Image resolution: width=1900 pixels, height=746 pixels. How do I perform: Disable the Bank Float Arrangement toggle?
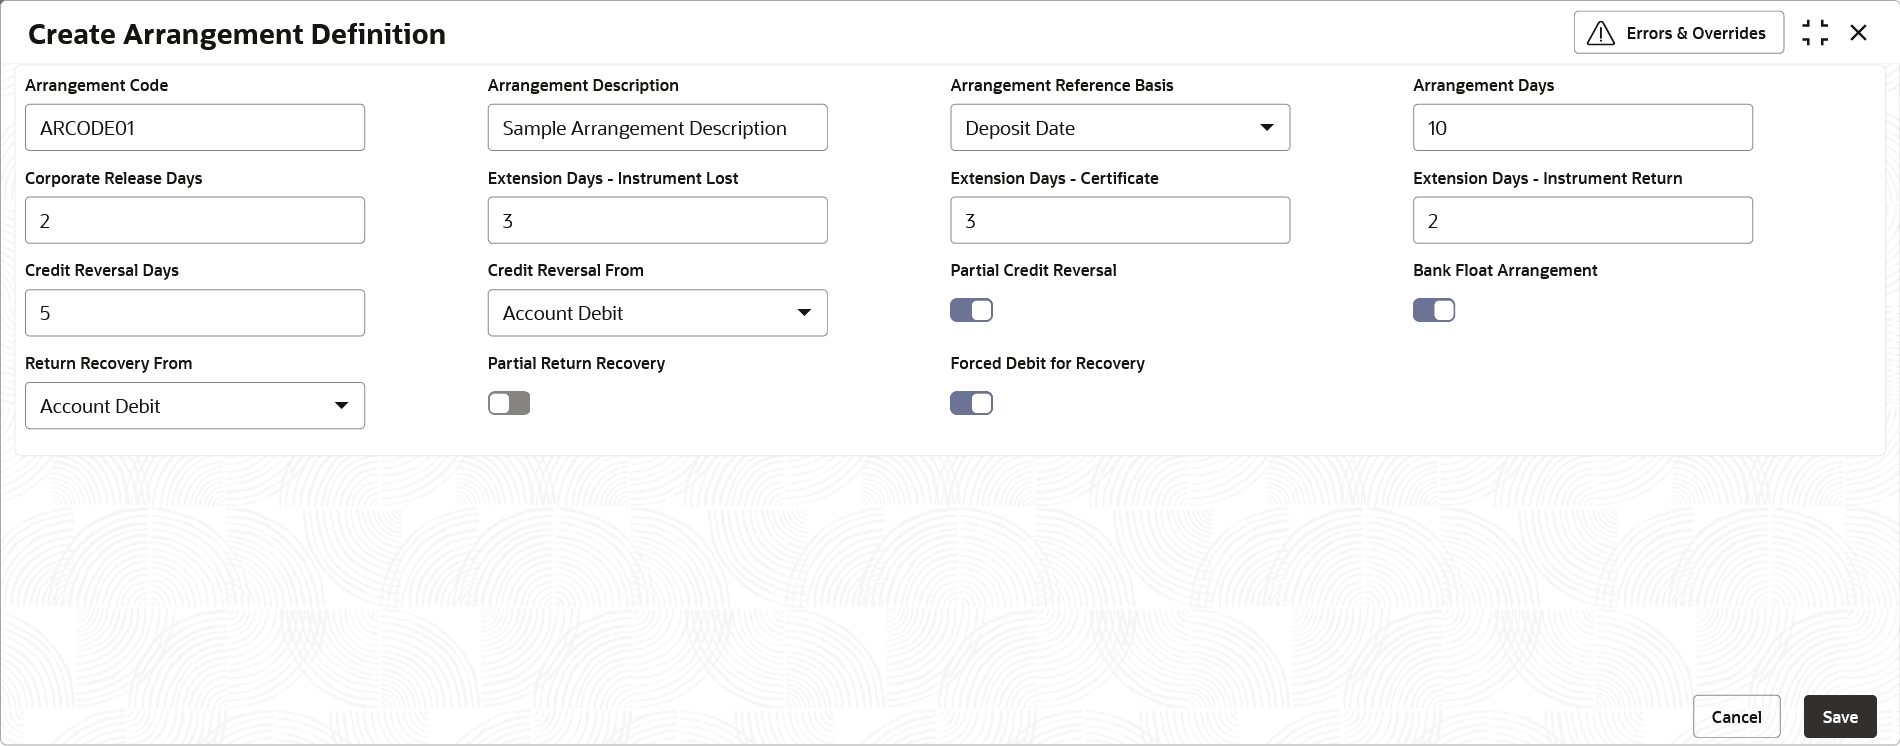[1433, 310]
